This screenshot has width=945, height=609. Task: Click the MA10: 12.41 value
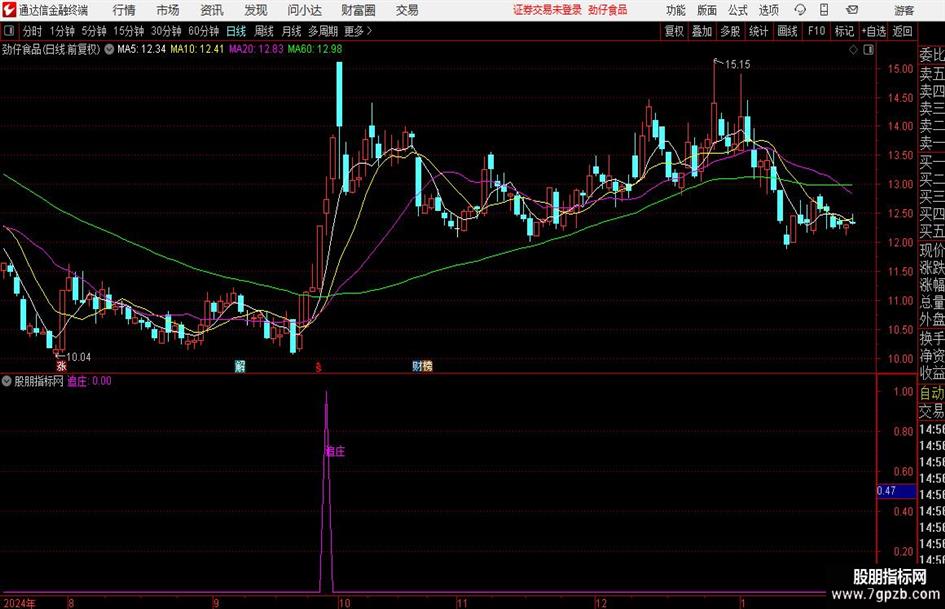coord(197,49)
